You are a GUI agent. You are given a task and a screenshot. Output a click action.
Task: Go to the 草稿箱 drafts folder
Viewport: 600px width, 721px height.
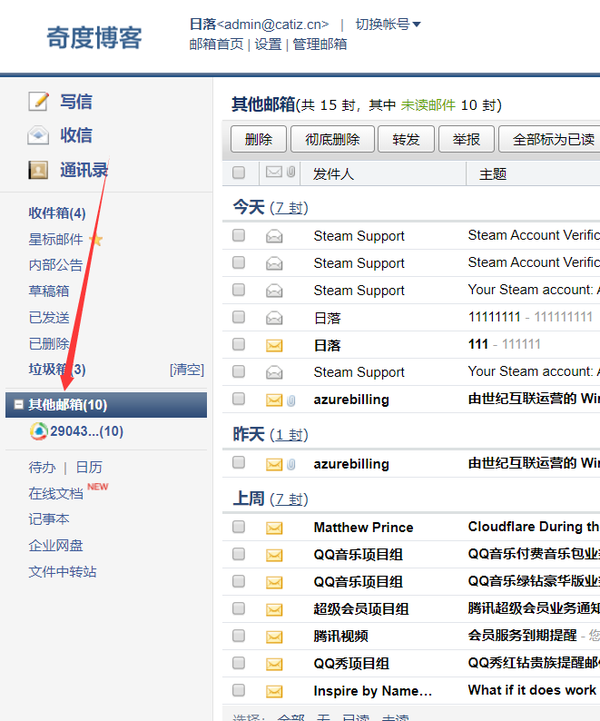49,291
